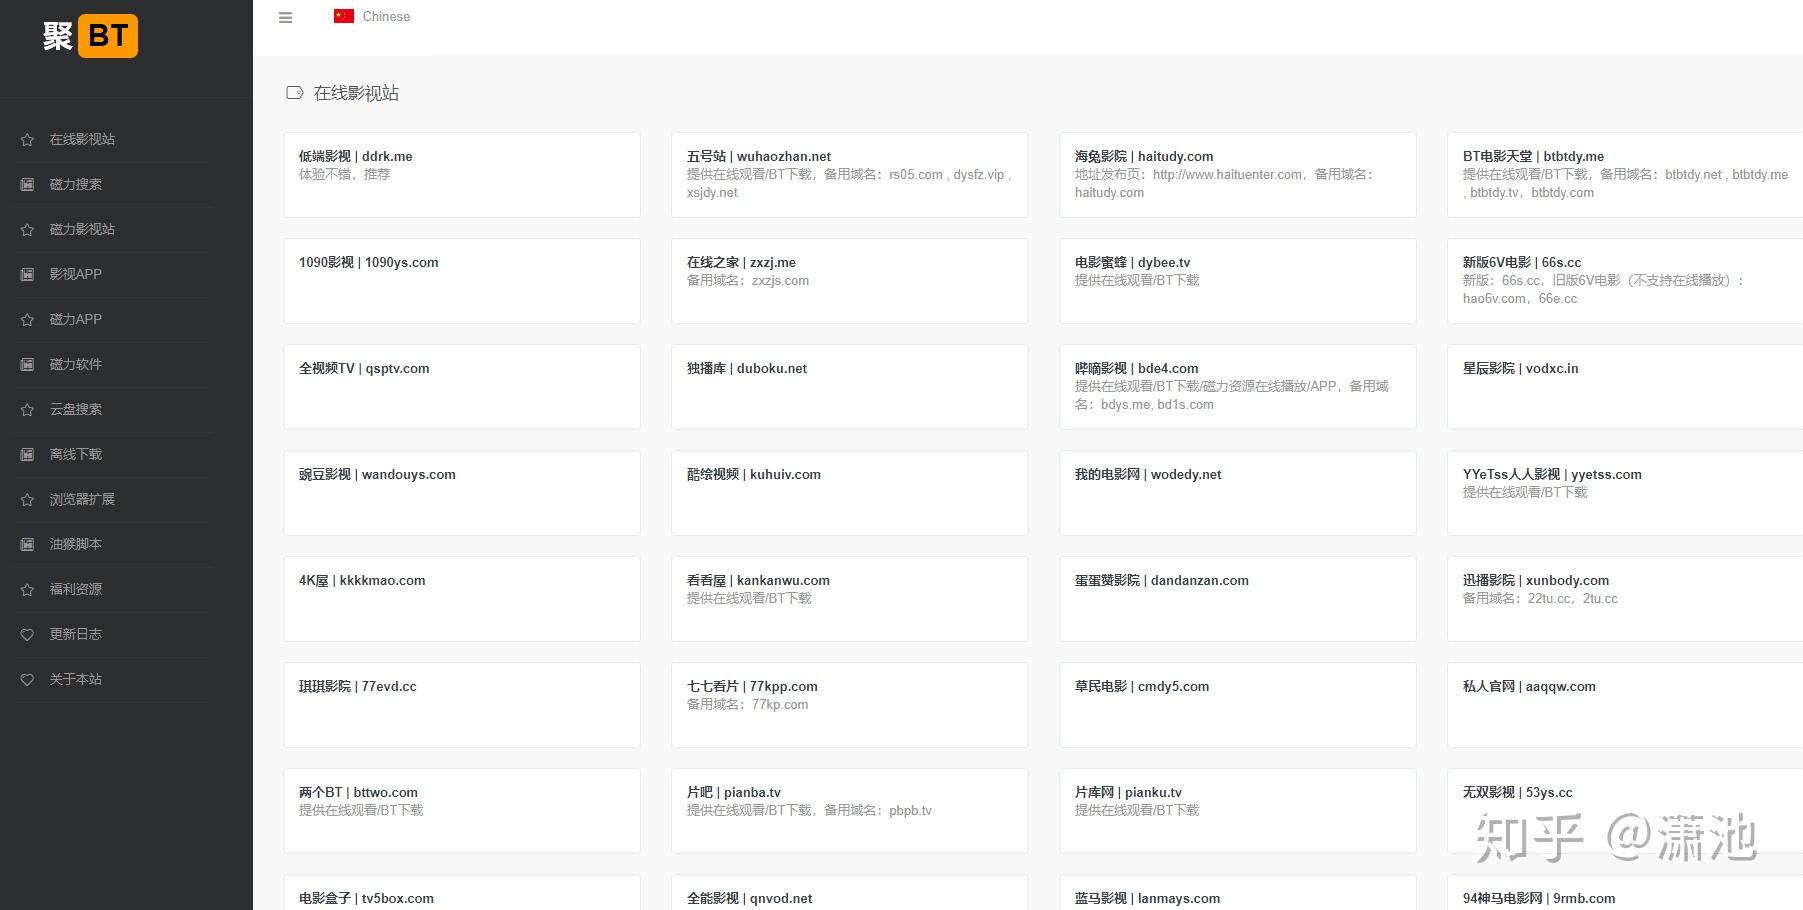The width and height of the screenshot is (1803, 910).
Task: Click star icon beside 在线影视站 in sidebar
Action: pyautogui.click(x=27, y=140)
